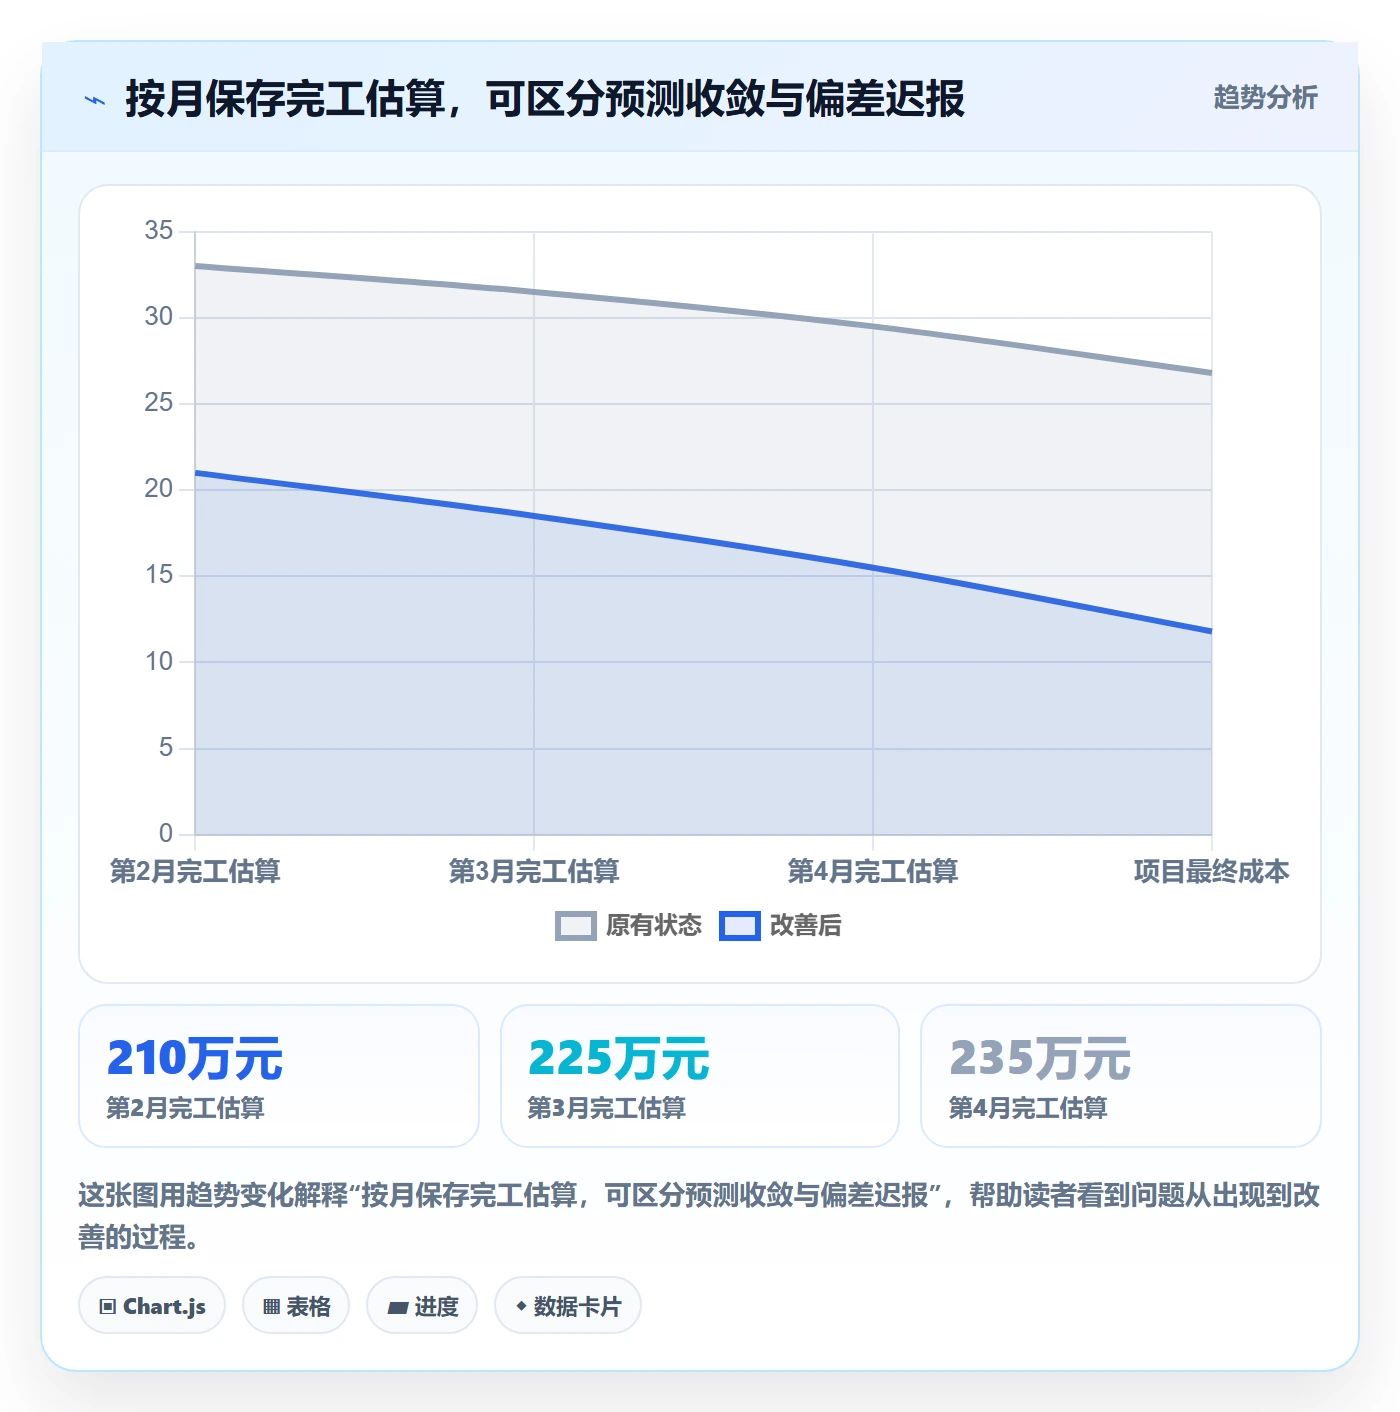The image size is (1400, 1412).
Task: Toggle the 原有状态 legend swatch
Action: [575, 926]
